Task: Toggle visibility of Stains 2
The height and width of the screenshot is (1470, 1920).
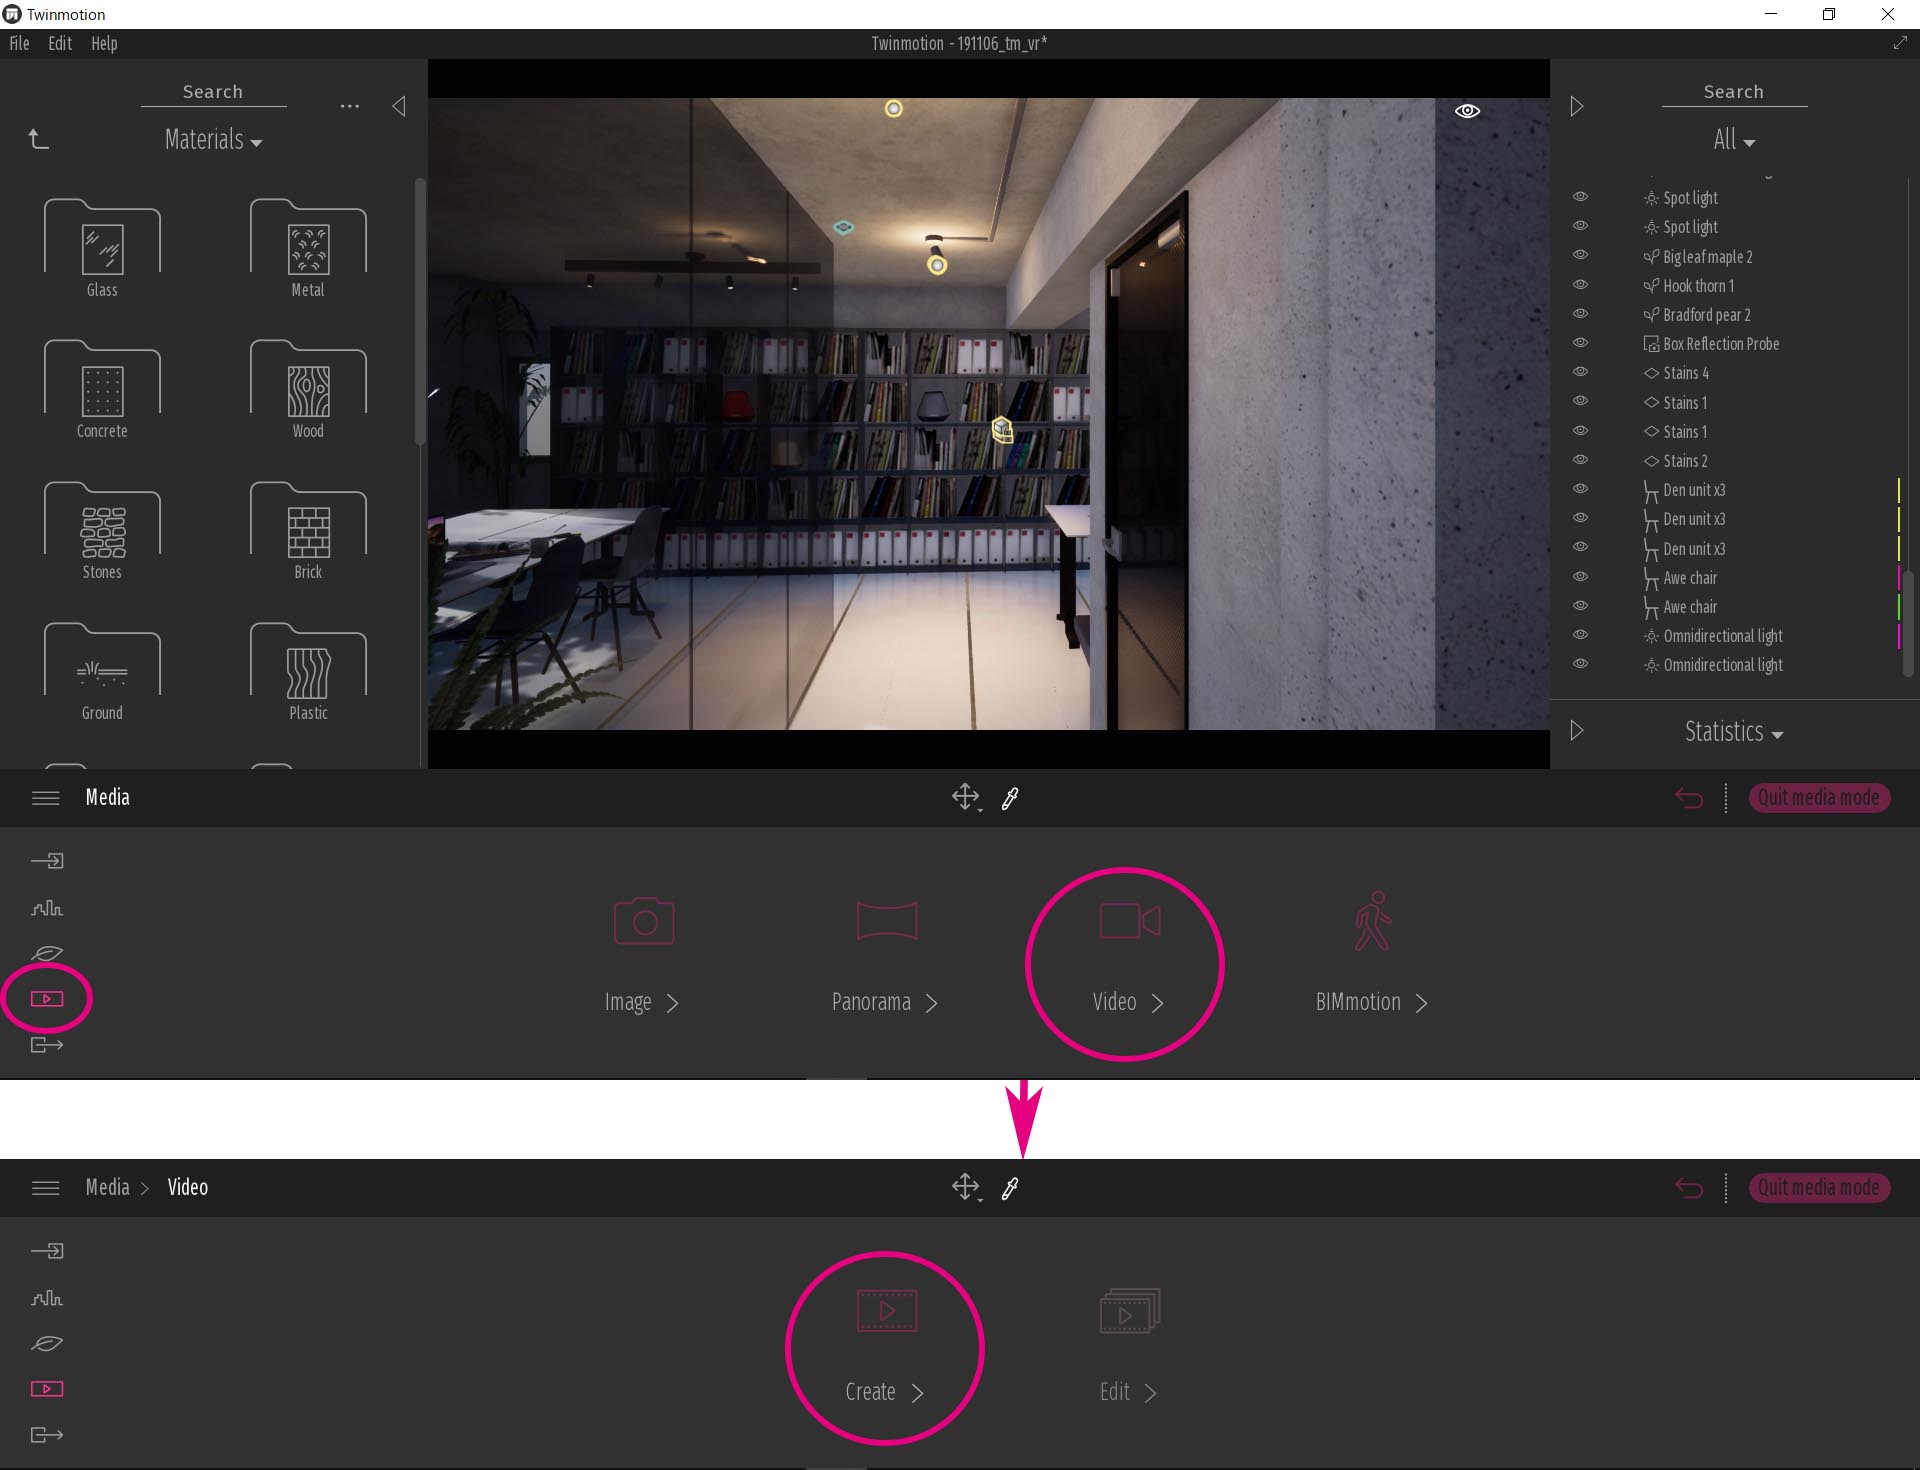Action: point(1580,460)
